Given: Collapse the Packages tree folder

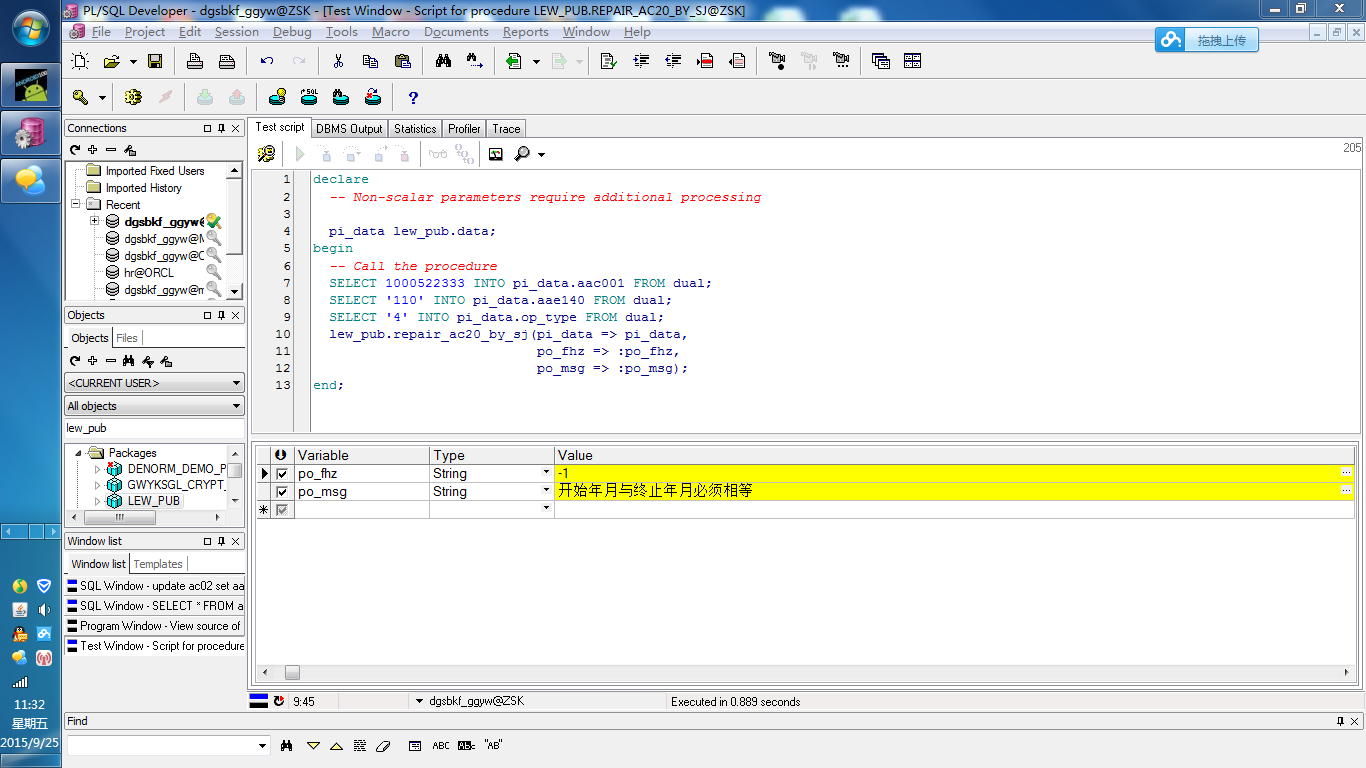Looking at the screenshot, I should [78, 453].
